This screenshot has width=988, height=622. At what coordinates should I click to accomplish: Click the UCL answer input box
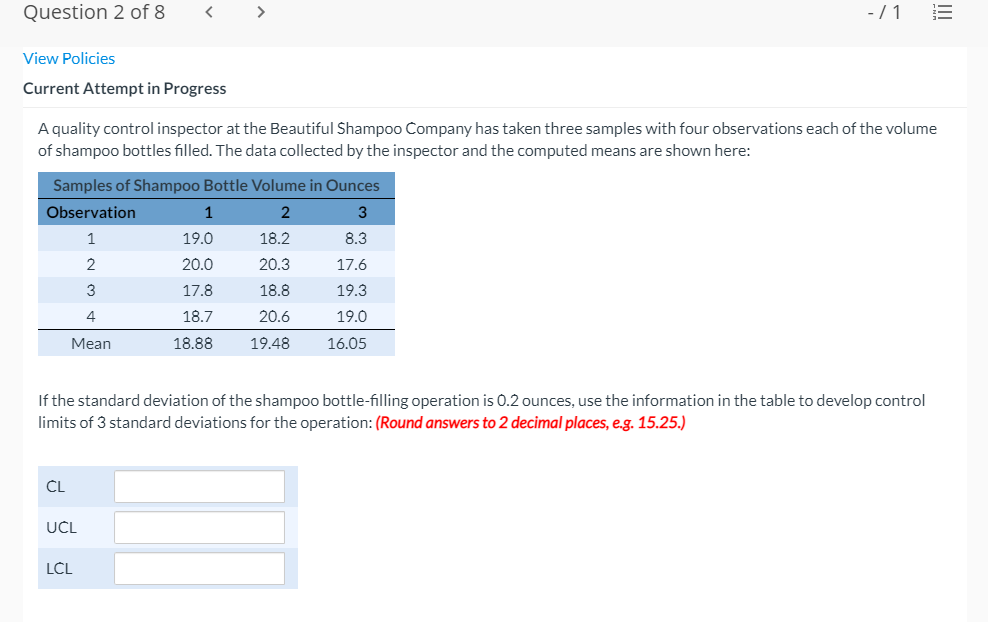pyautogui.click(x=198, y=527)
